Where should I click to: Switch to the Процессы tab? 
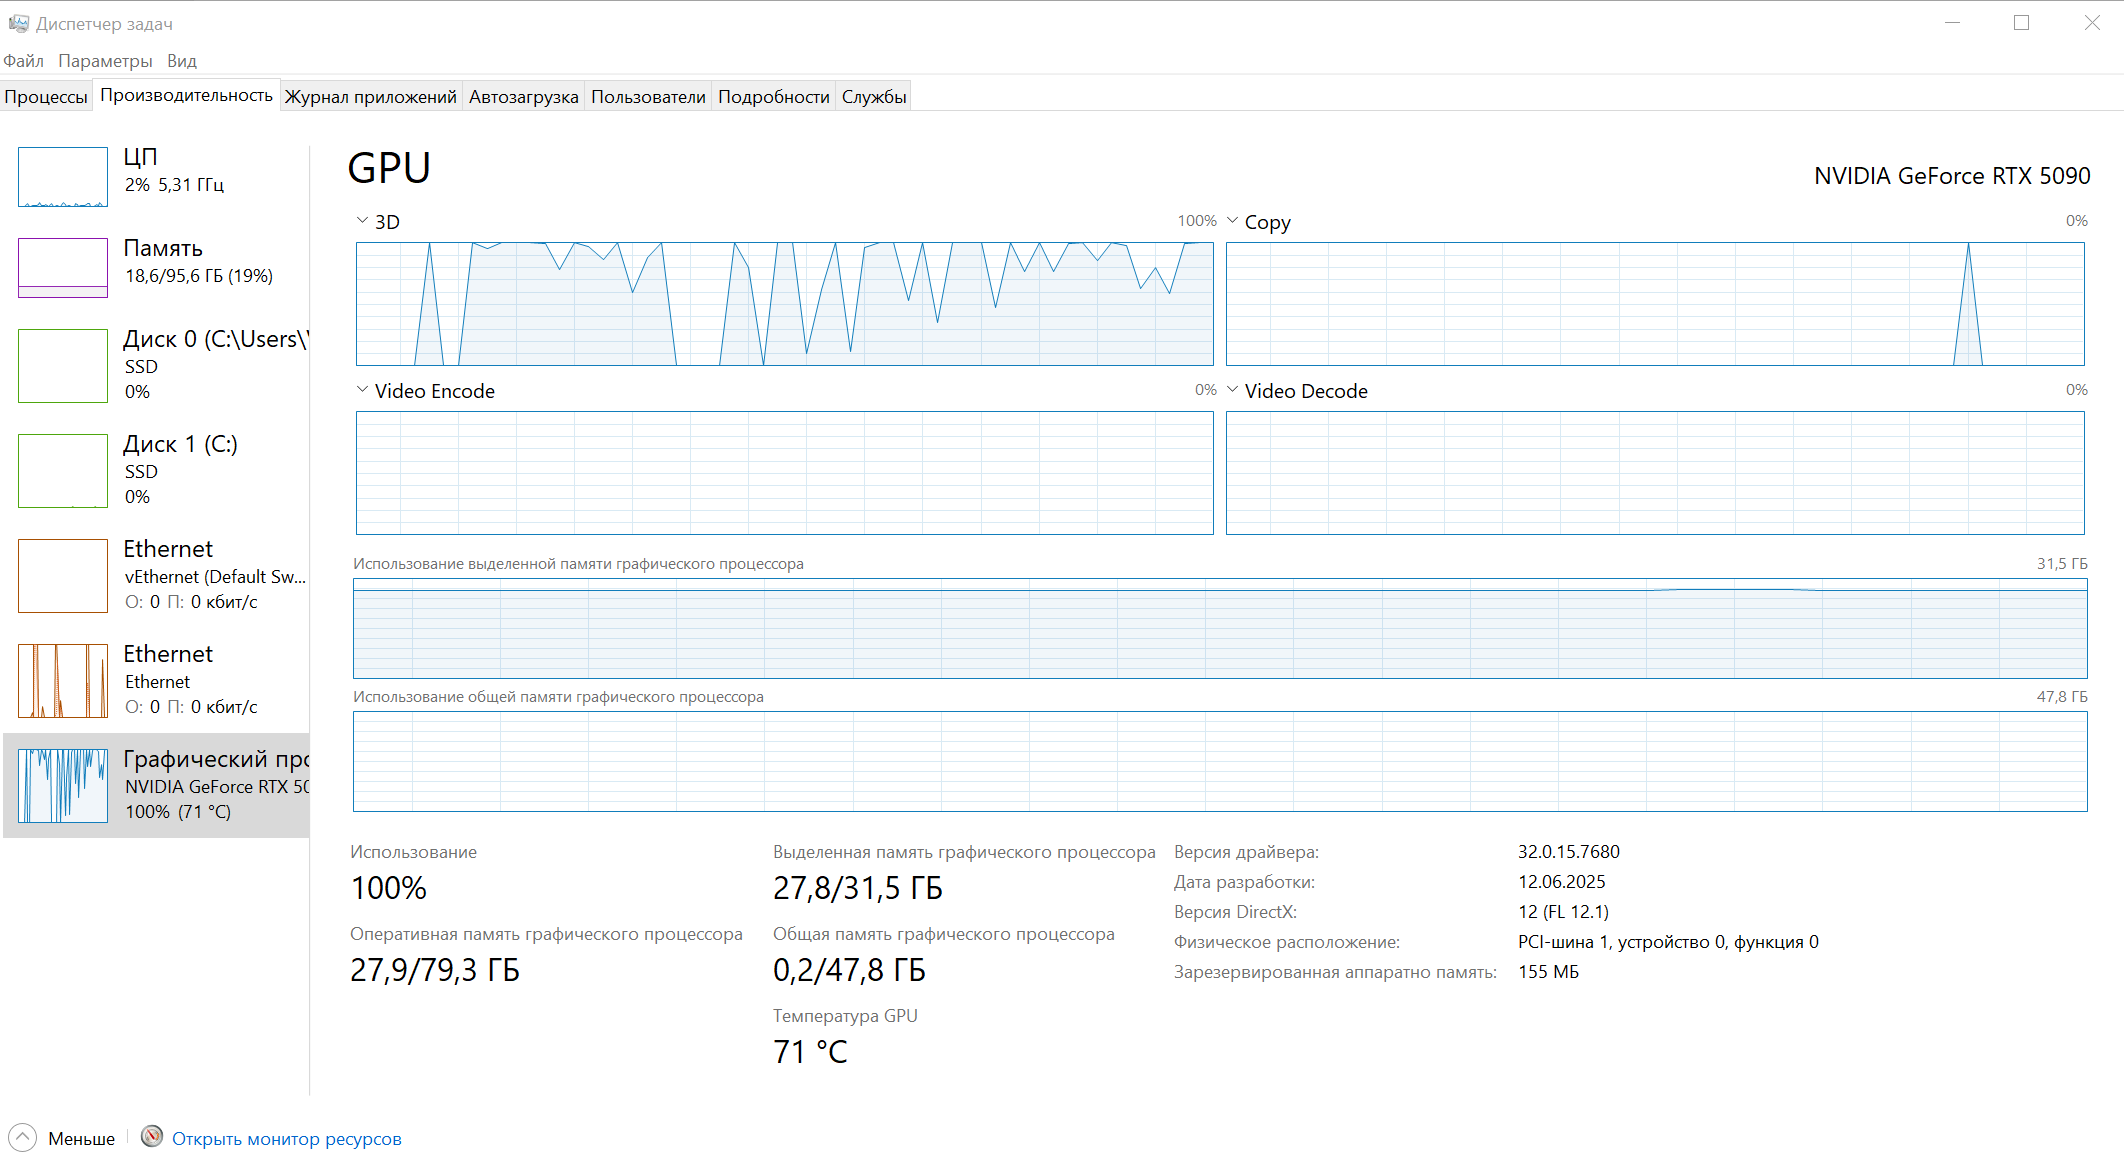pos(46,97)
